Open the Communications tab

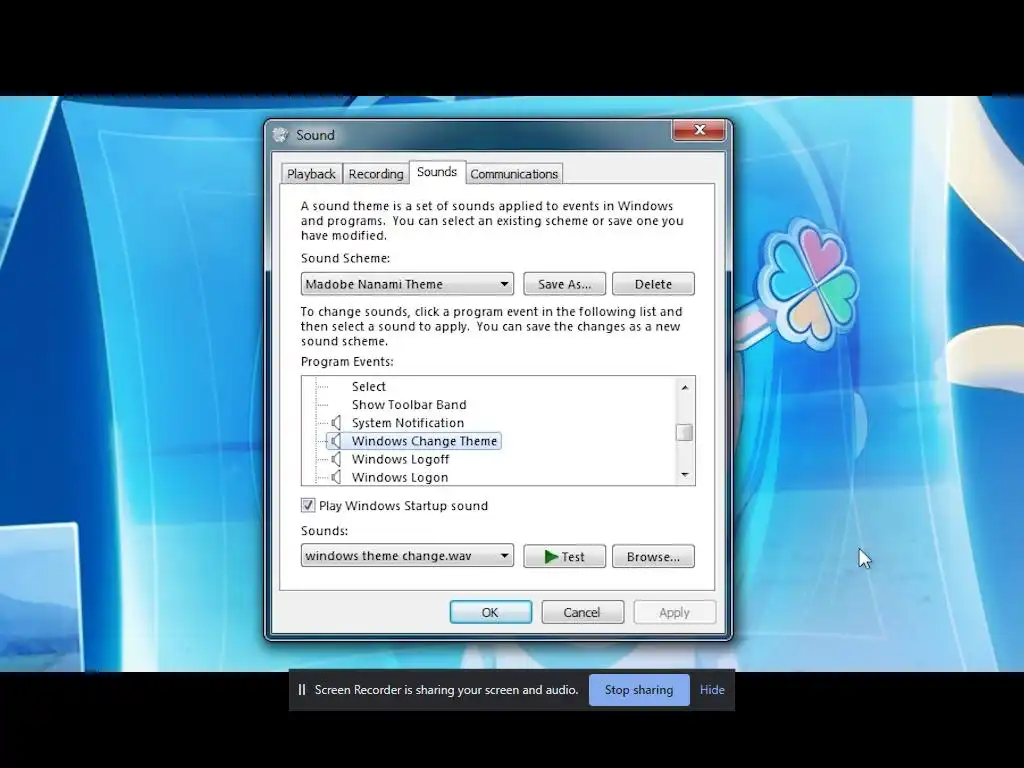pyautogui.click(x=514, y=174)
